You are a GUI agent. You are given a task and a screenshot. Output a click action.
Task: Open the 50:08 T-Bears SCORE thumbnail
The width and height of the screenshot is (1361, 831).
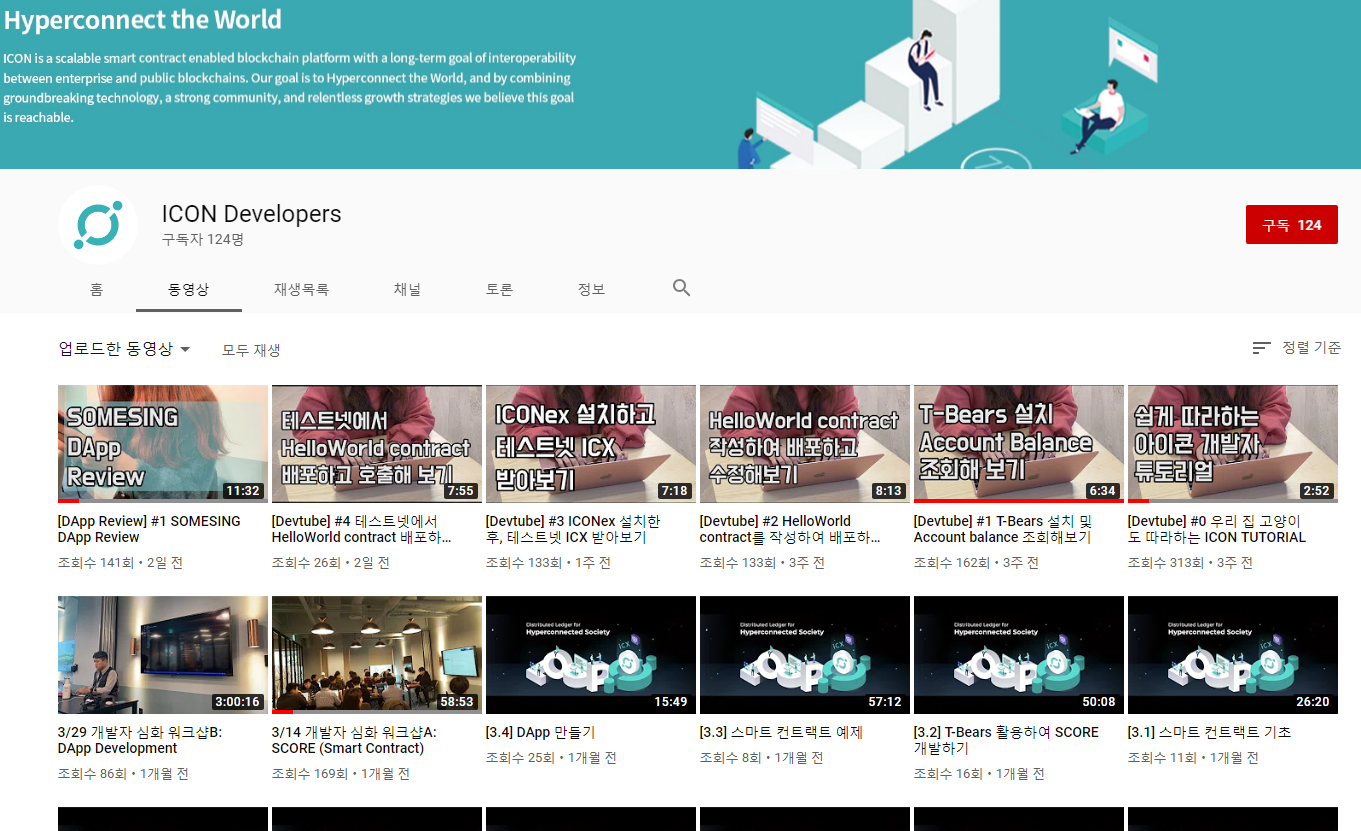(1019, 655)
